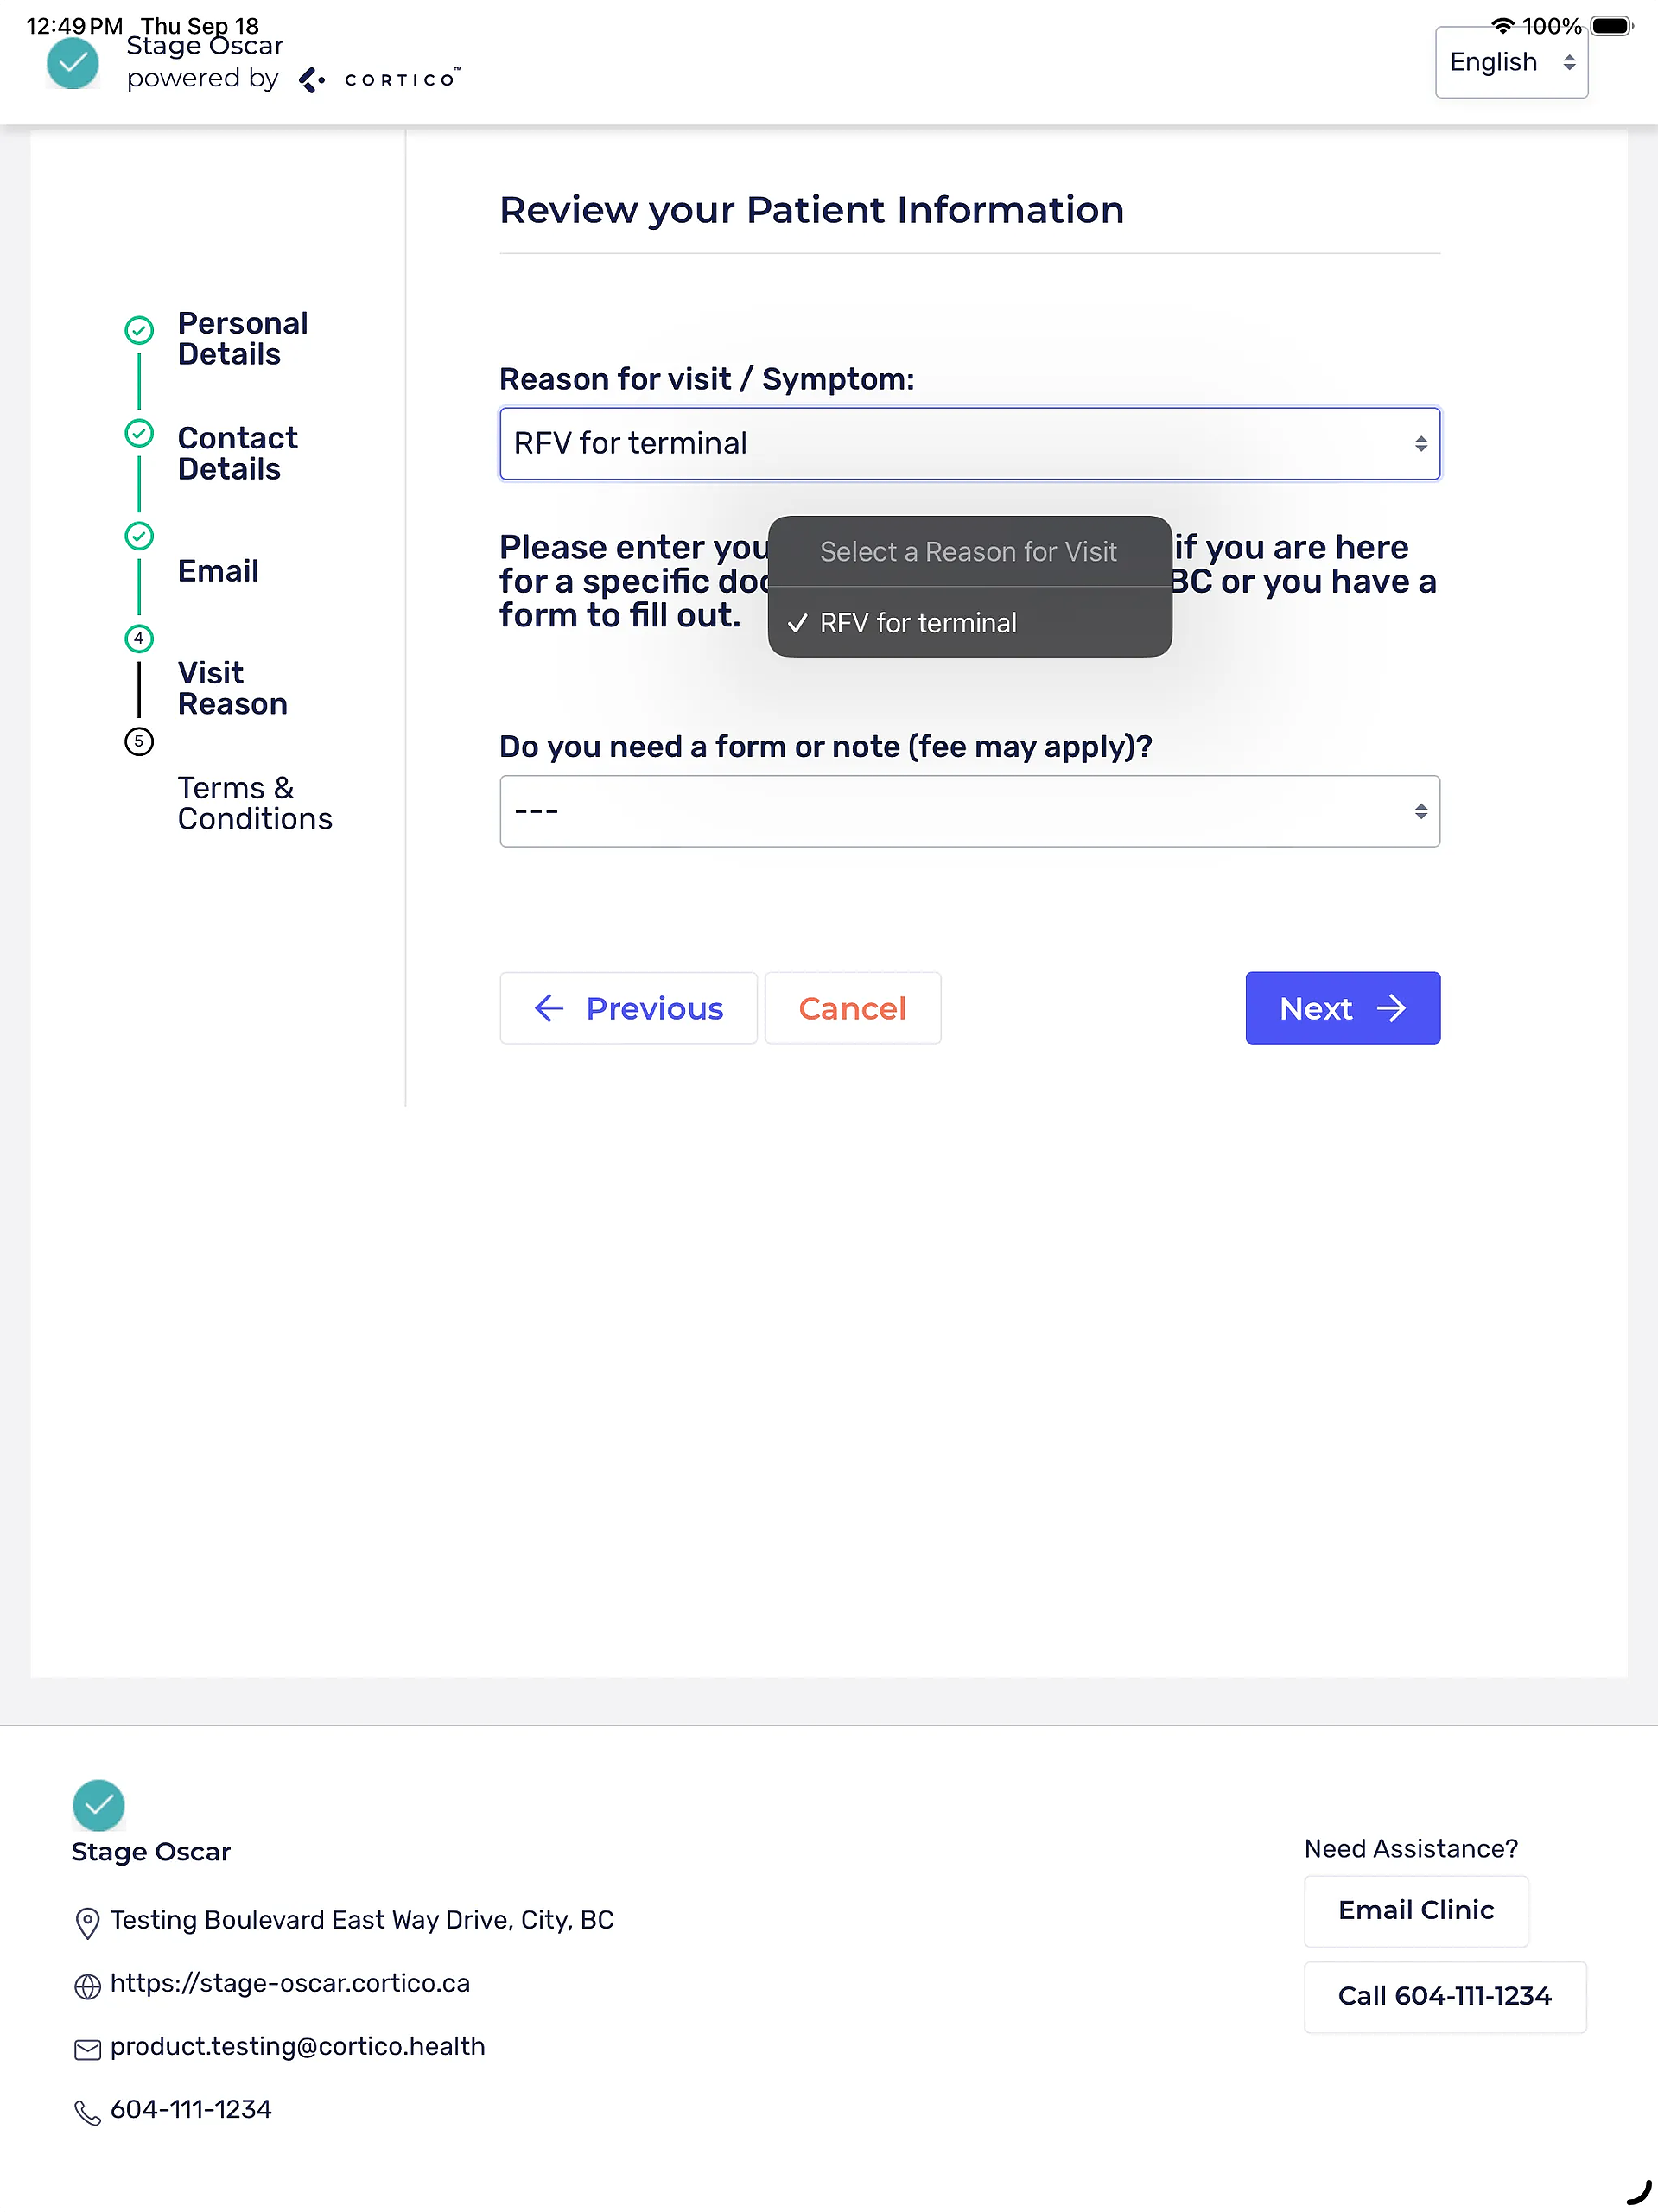This screenshot has height=2212, width=1658.
Task: Click the footer Stage Oscar logo
Action: (x=98, y=1805)
